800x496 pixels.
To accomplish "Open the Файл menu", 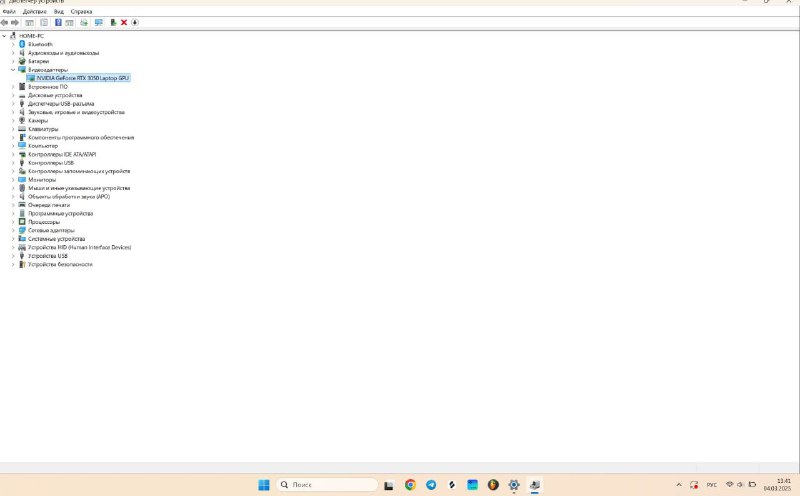I will 9,11.
